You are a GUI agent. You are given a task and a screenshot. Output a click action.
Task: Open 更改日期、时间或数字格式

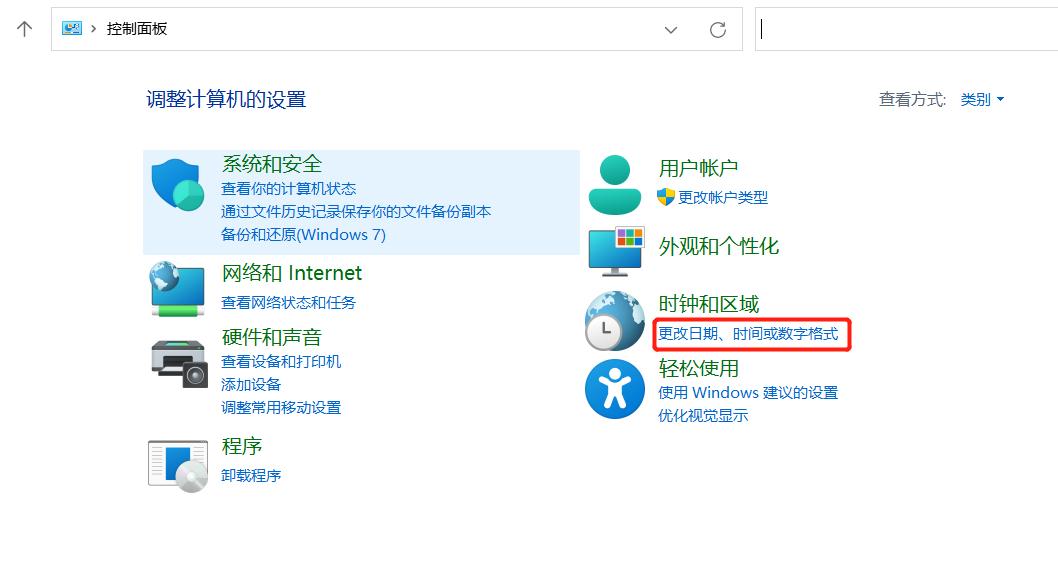(749, 335)
